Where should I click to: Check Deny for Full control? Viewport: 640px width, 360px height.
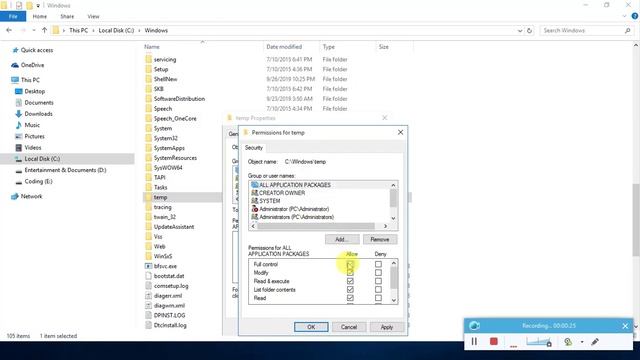378,264
